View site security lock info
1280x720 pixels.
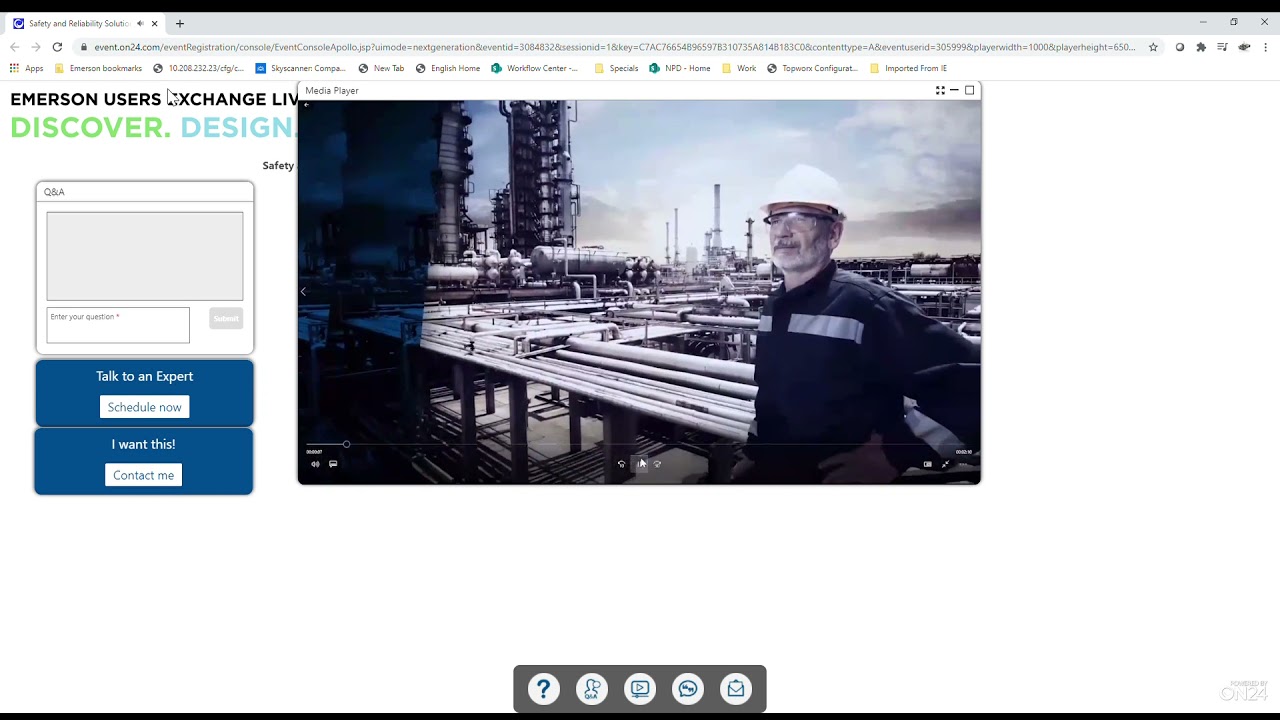coord(84,47)
